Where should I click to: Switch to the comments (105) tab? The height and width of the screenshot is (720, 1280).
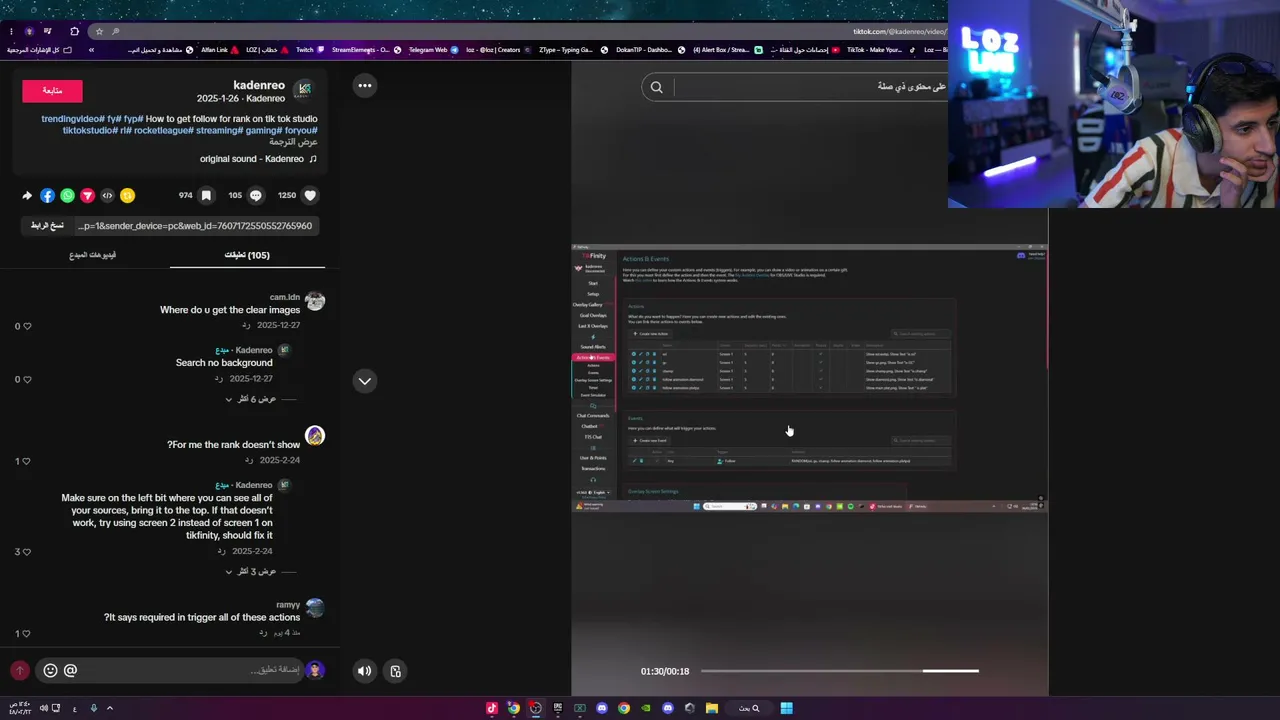click(247, 255)
